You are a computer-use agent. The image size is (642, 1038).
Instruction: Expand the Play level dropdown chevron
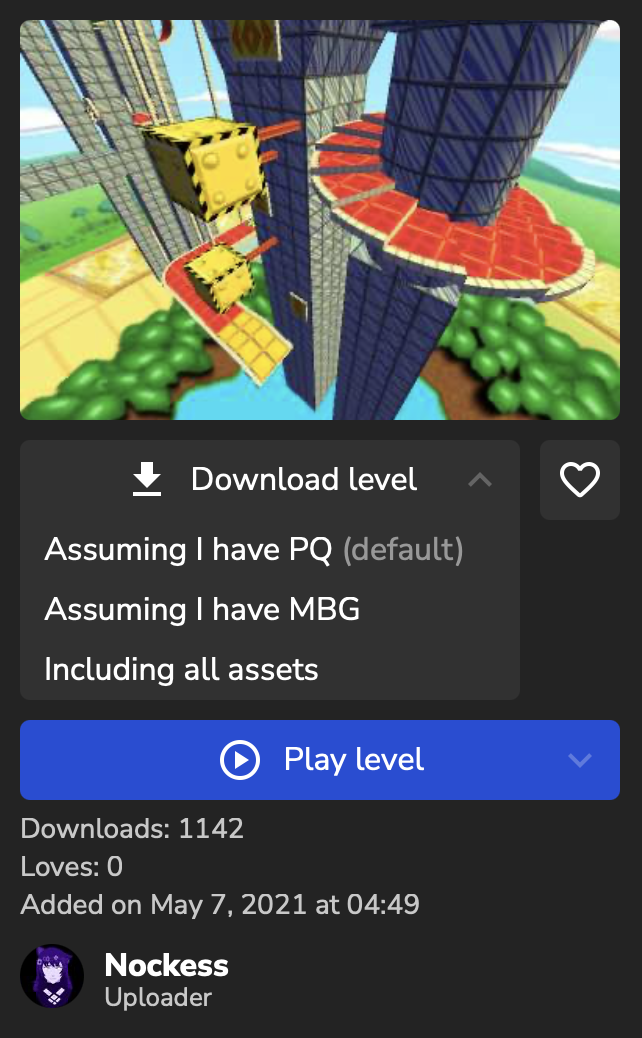click(580, 760)
